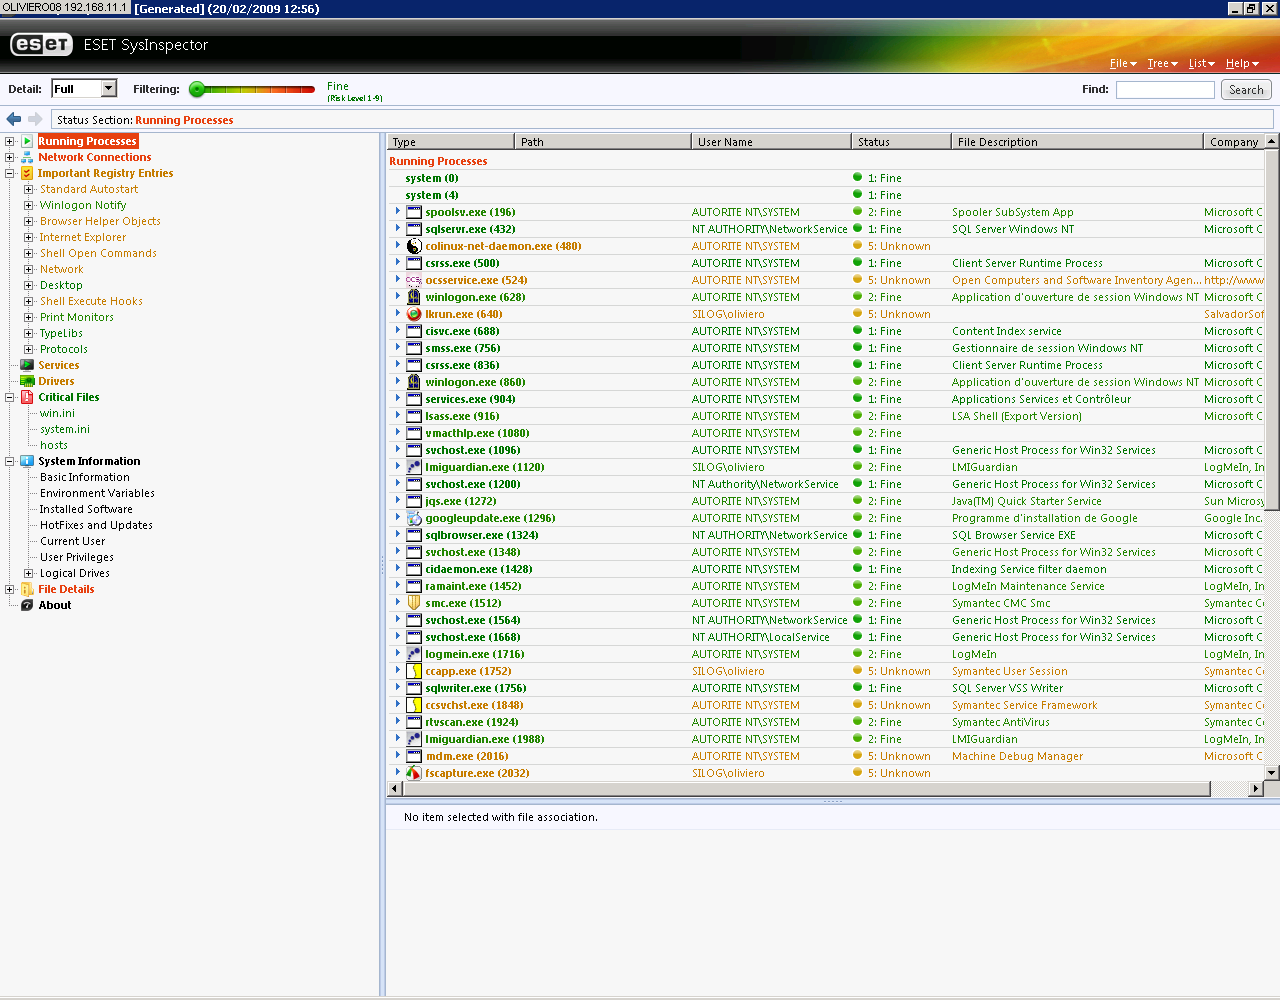Click the horizontal scrollbar right arrow
The width and height of the screenshot is (1280, 1000).
[x=1256, y=789]
